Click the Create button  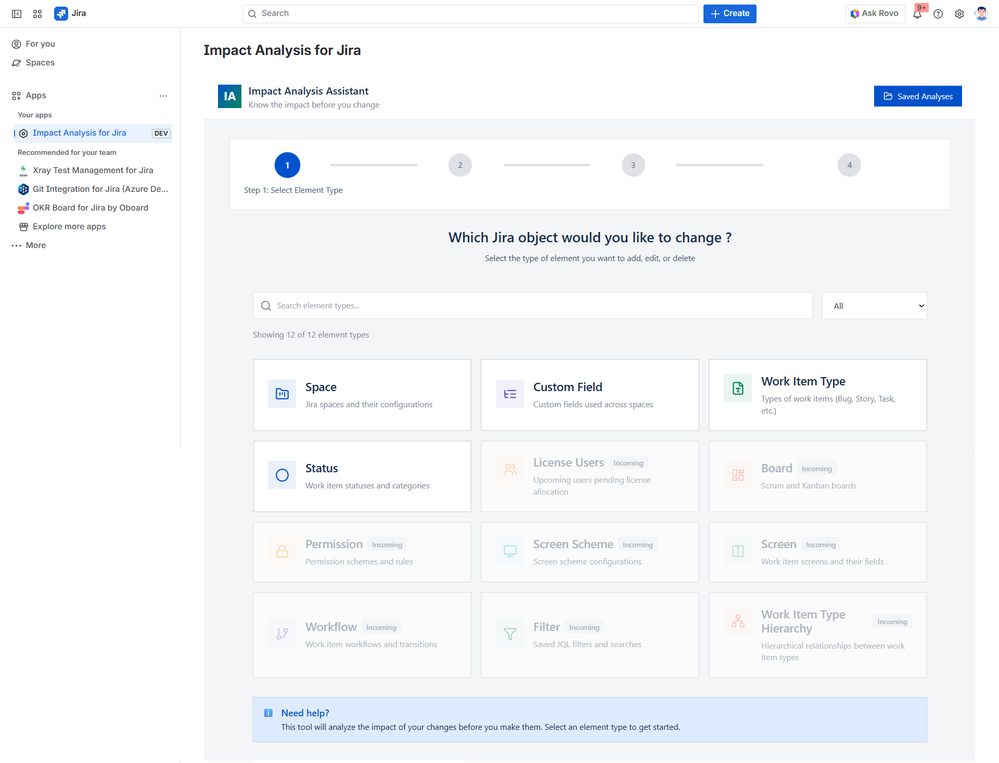[729, 13]
